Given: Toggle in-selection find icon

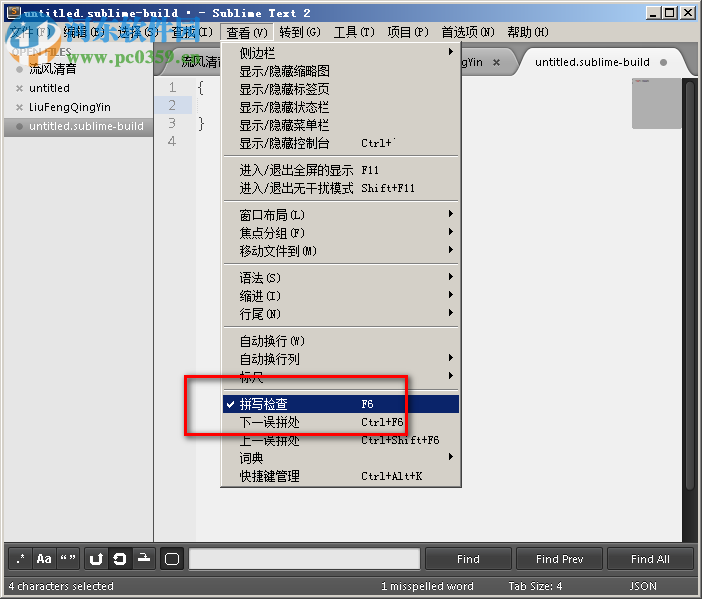Looking at the screenshot, I should 144,559.
